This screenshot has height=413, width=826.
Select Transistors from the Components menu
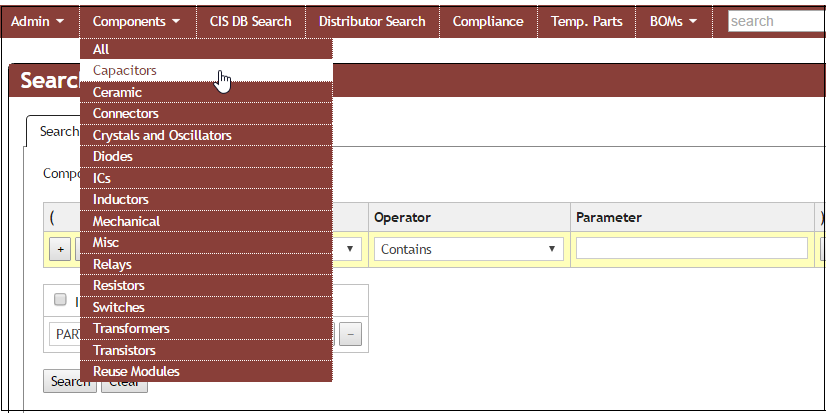[124, 350]
